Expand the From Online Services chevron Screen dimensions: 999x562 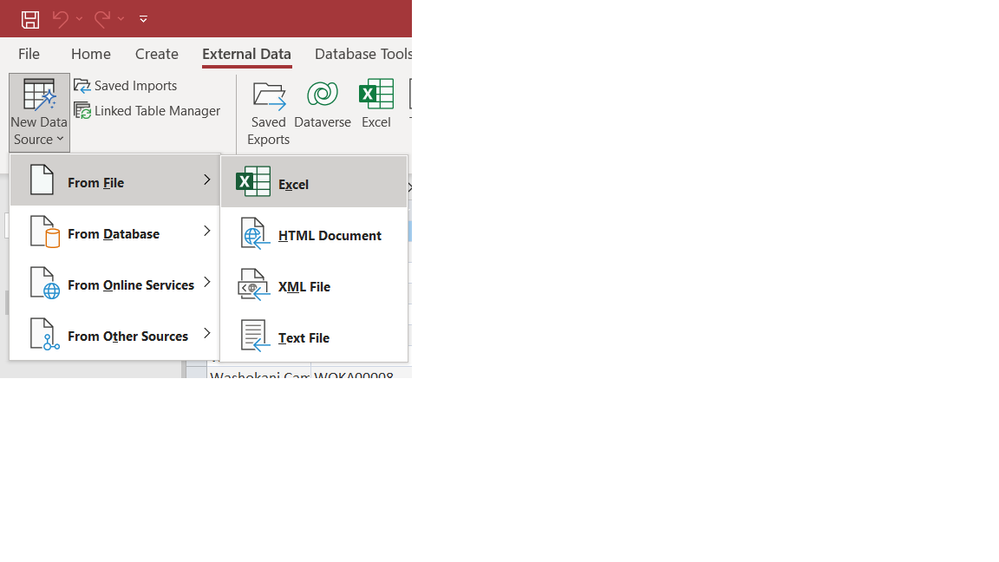207,282
